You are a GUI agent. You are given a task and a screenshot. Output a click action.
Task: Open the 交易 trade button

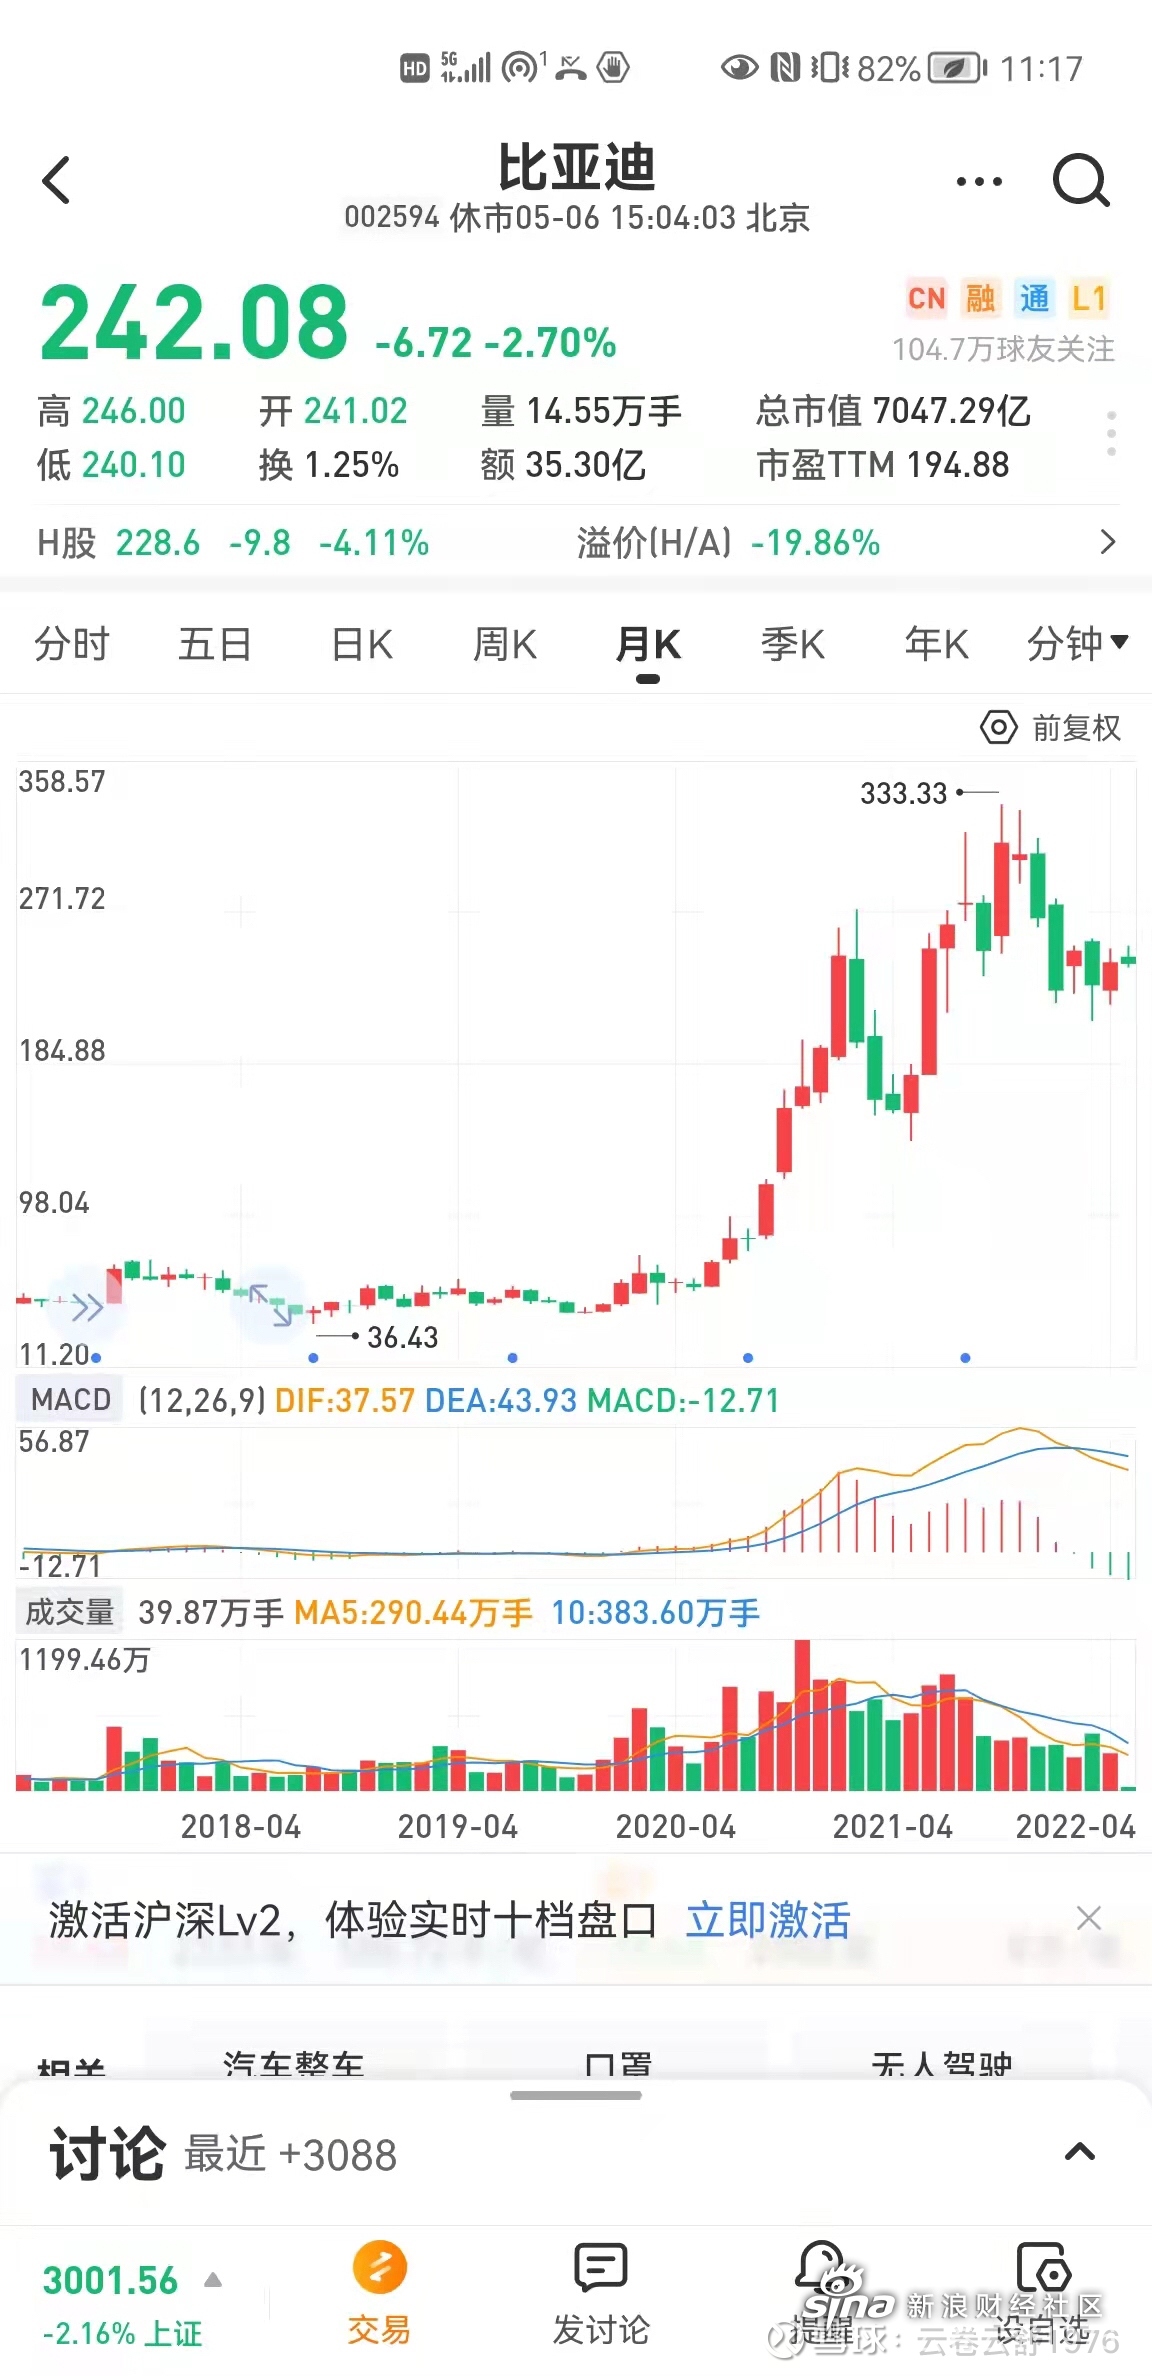(x=379, y=2293)
